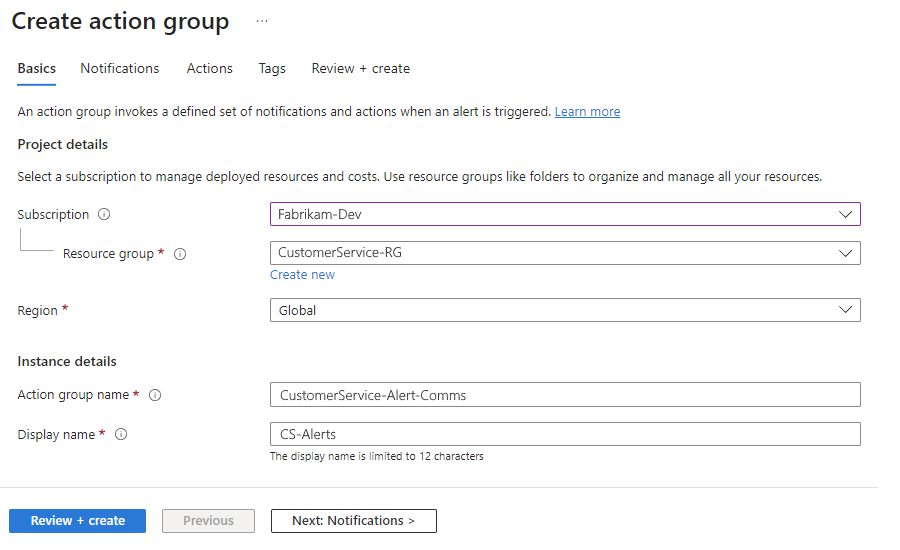Follow the Learn more link
Screen dimensions: 900x550
(587, 112)
